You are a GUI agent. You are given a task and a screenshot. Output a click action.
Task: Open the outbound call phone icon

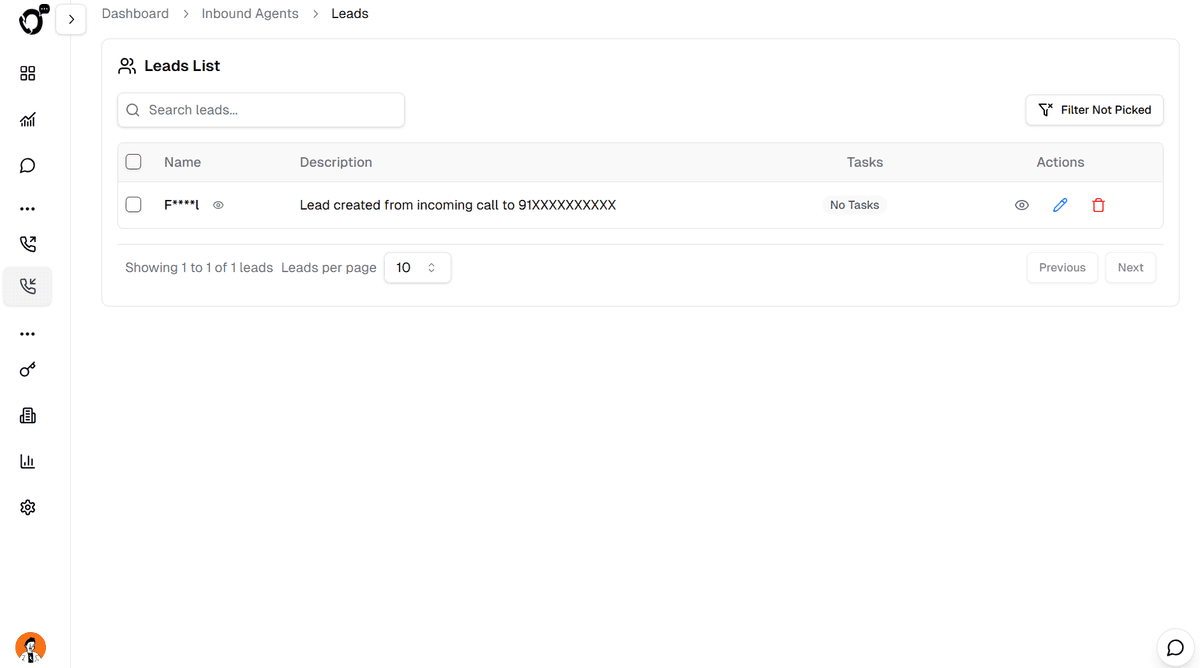28,243
